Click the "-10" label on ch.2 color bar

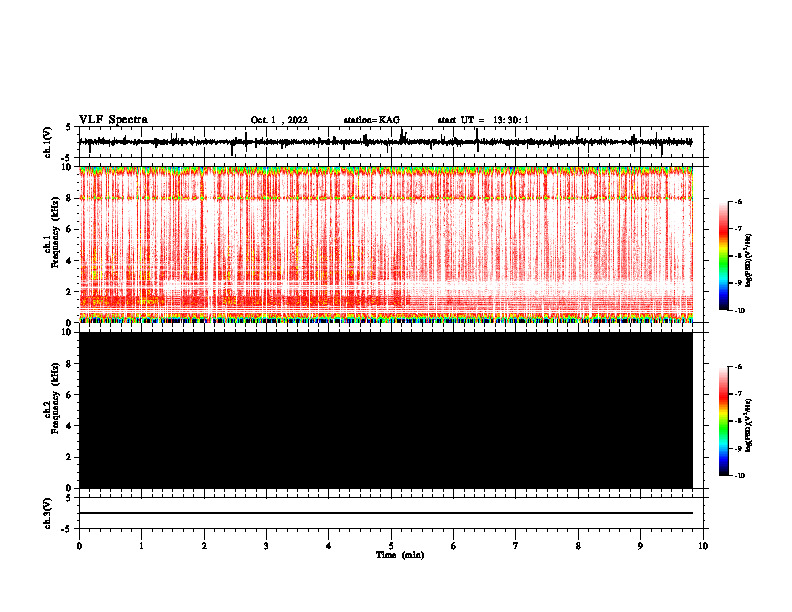(738, 476)
